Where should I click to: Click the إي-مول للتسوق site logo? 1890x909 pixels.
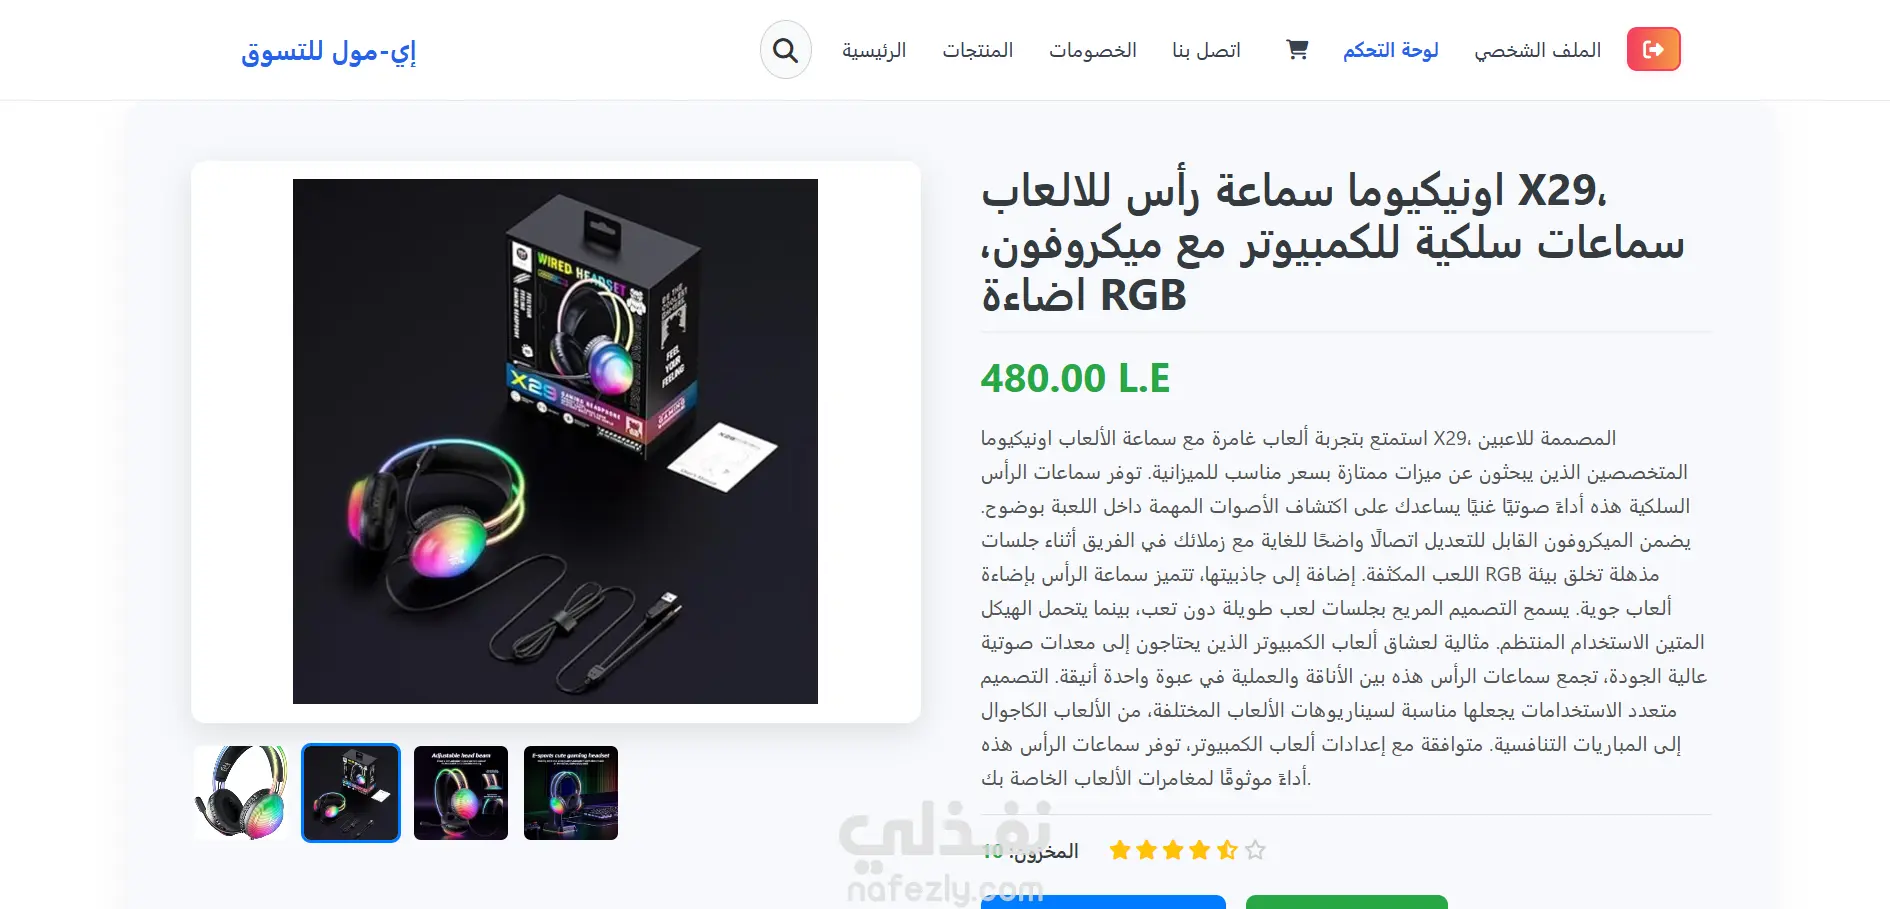[x=329, y=51]
